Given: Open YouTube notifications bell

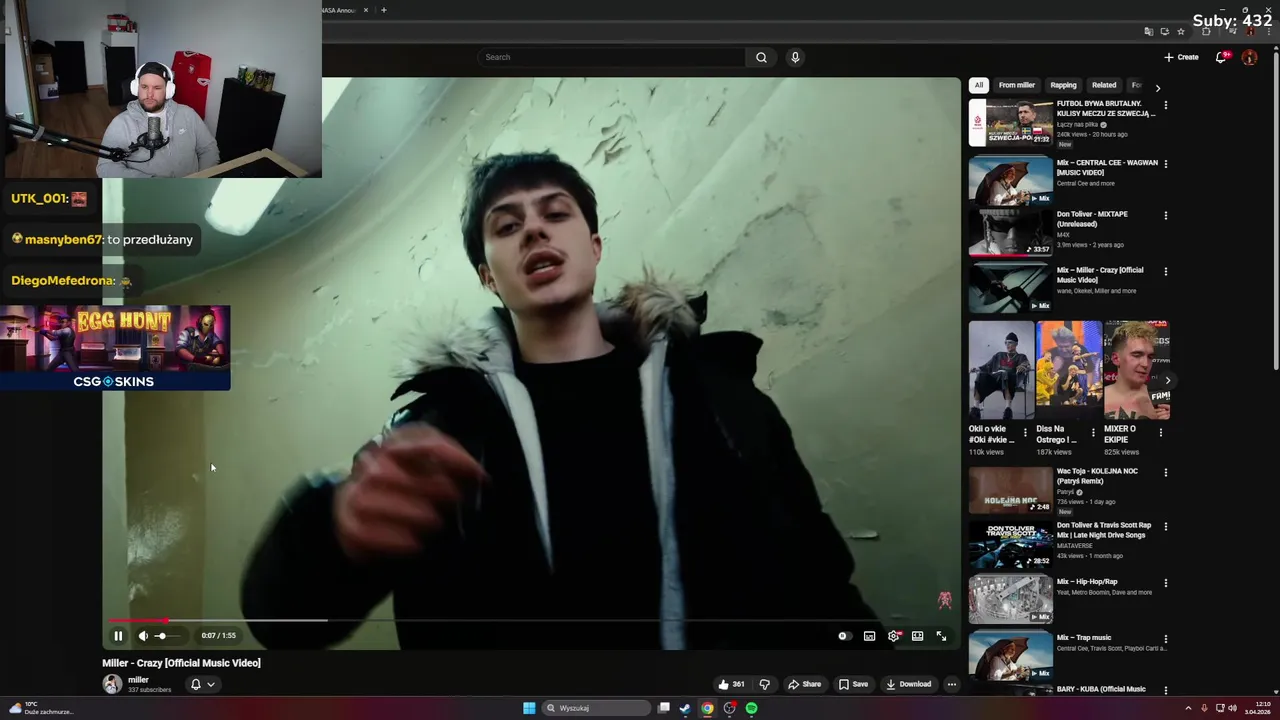Looking at the screenshot, I should [1220, 57].
